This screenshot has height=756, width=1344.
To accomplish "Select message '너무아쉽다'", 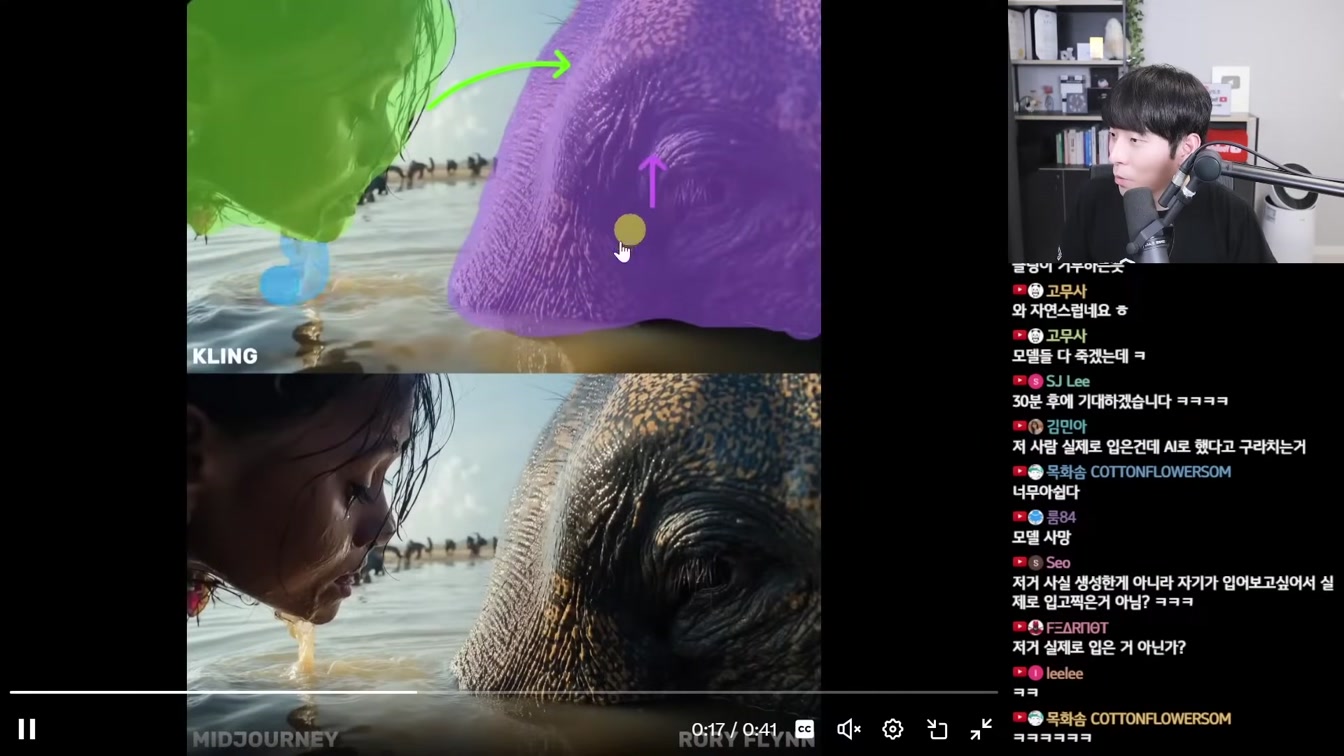I will 1045,492.
